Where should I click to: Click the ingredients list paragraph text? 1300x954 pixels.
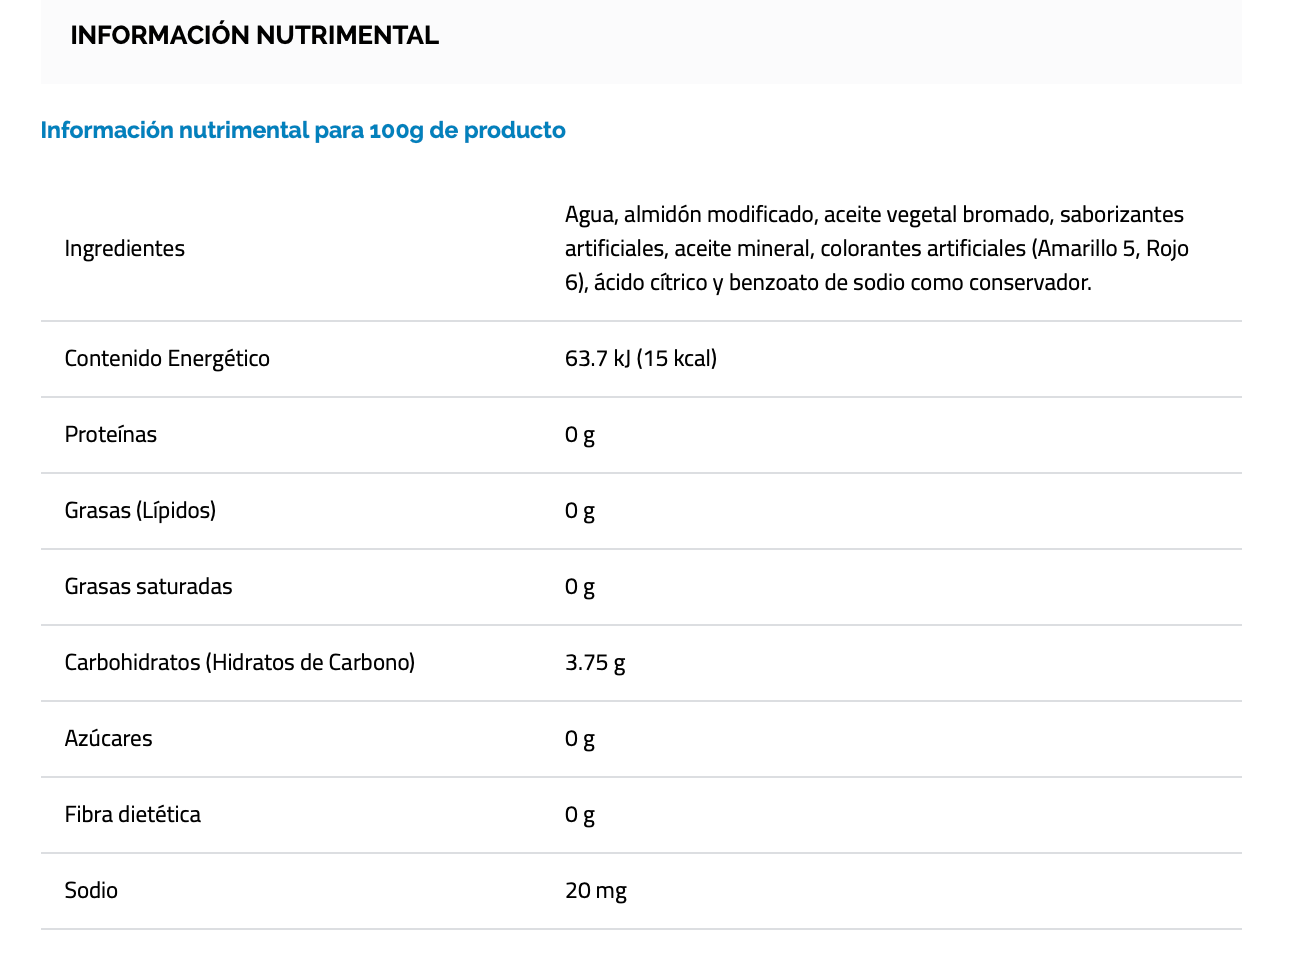point(876,248)
